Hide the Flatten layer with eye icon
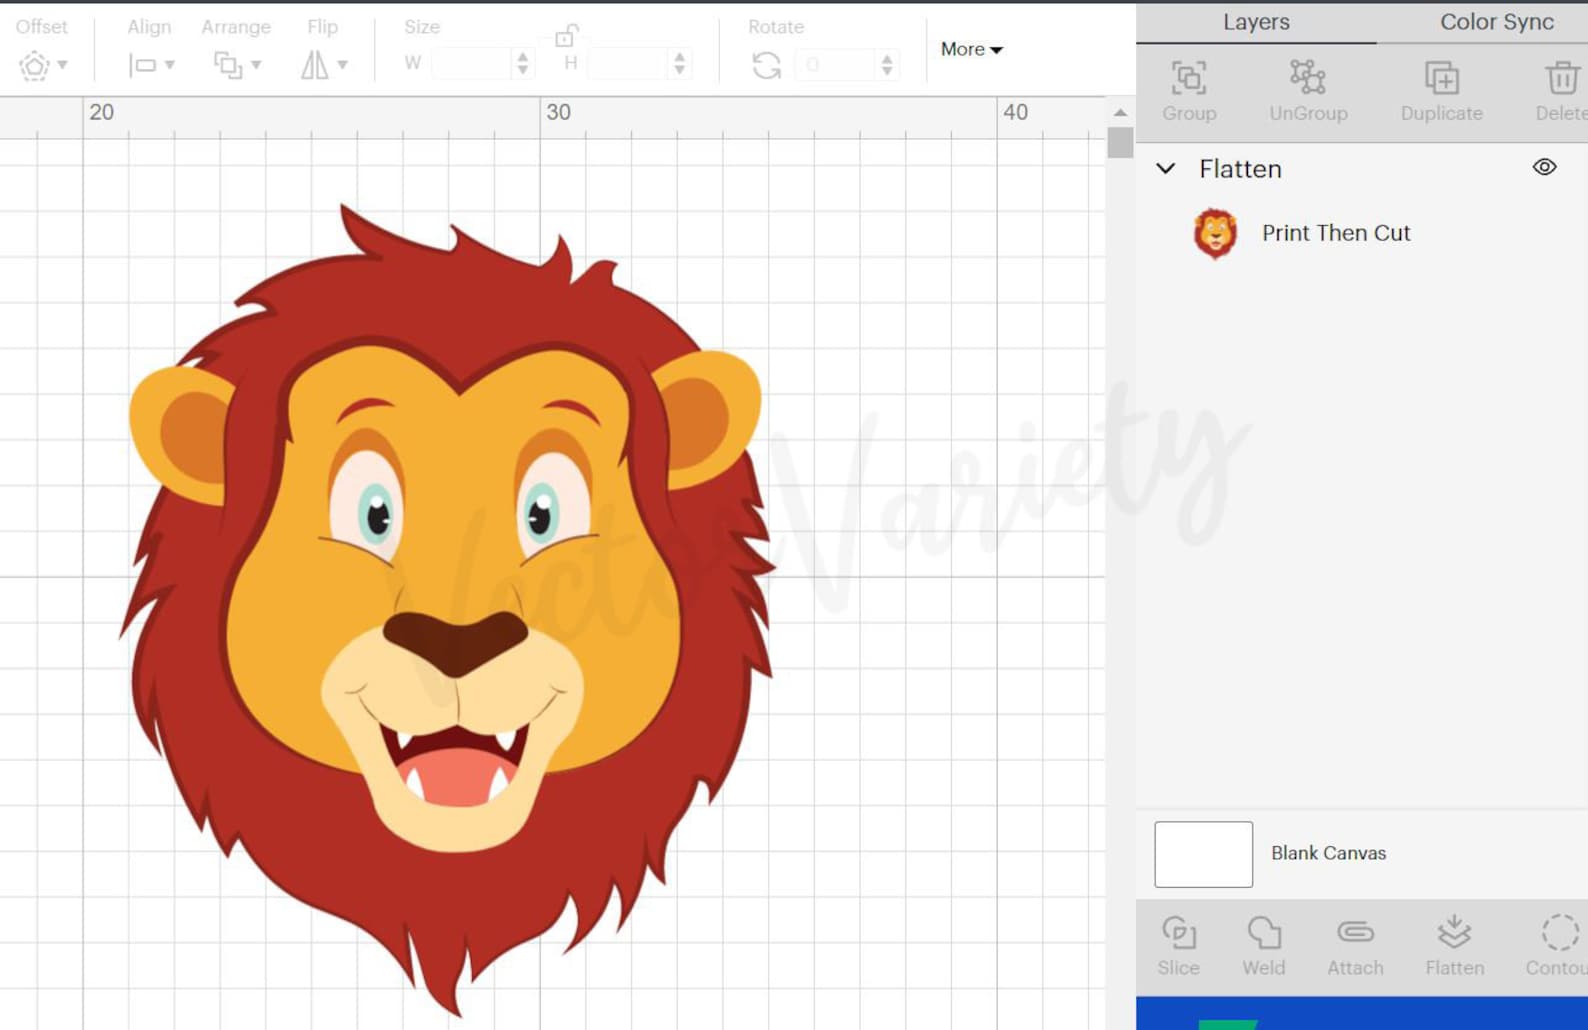The height and width of the screenshot is (1030, 1588). coord(1544,167)
